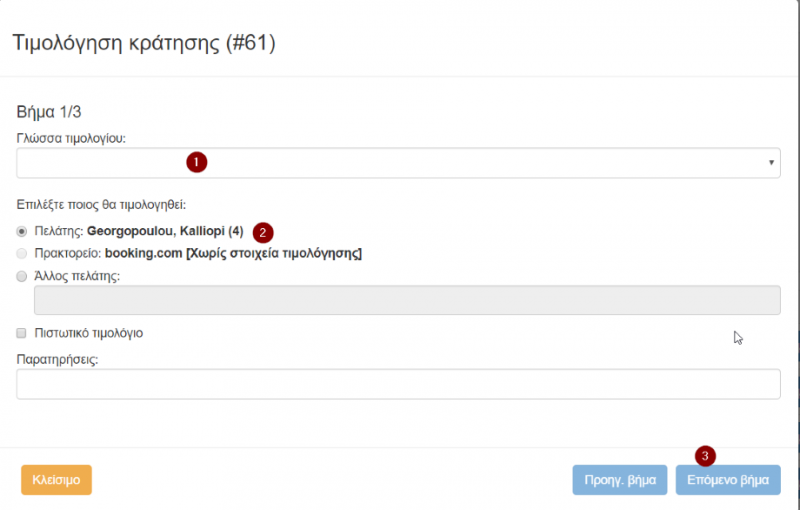Click the Τιμολόγηση κράτησης (#61) dialog title
This screenshot has width=800, height=510.
[143, 43]
